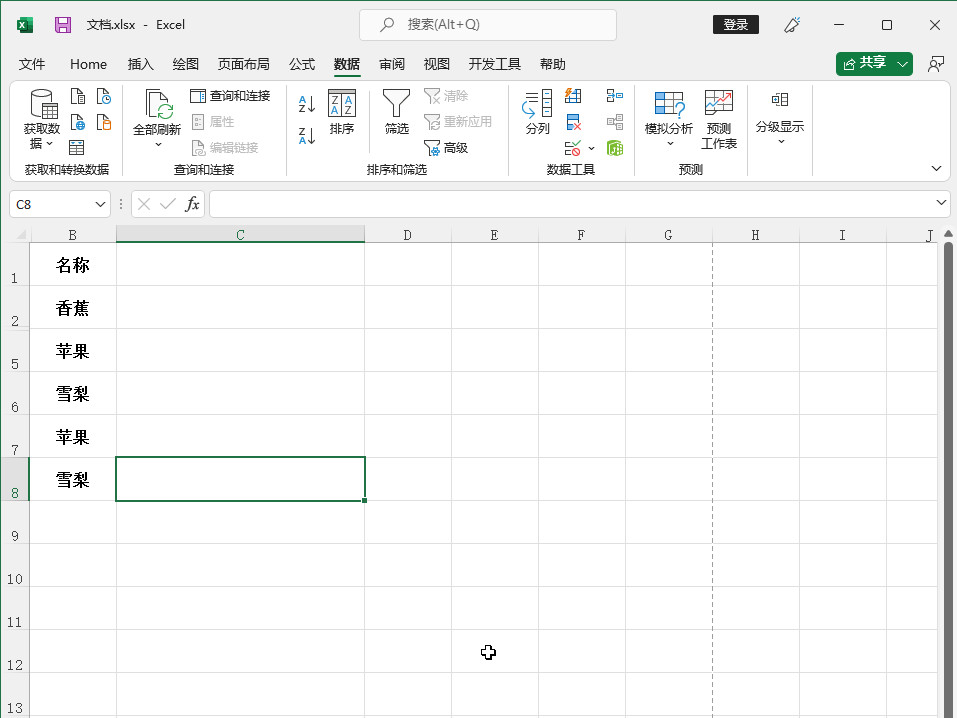
Task: Click the 登录 sign-in button
Action: [x=735, y=24]
